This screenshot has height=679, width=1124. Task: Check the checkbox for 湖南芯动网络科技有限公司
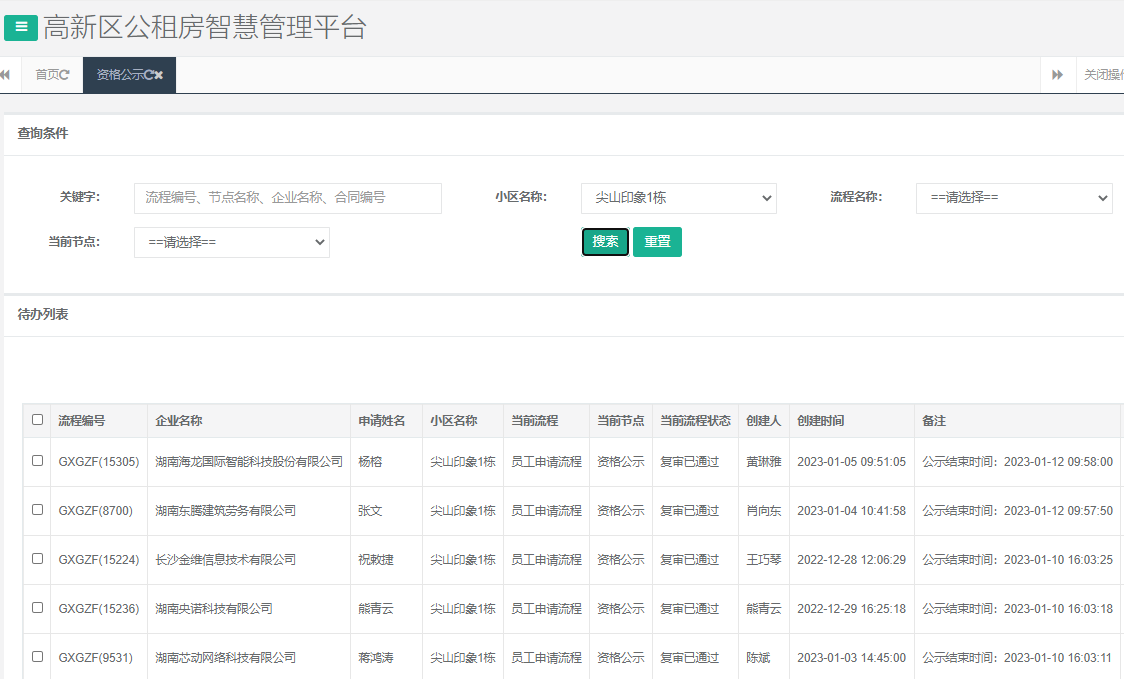[x=37, y=657]
